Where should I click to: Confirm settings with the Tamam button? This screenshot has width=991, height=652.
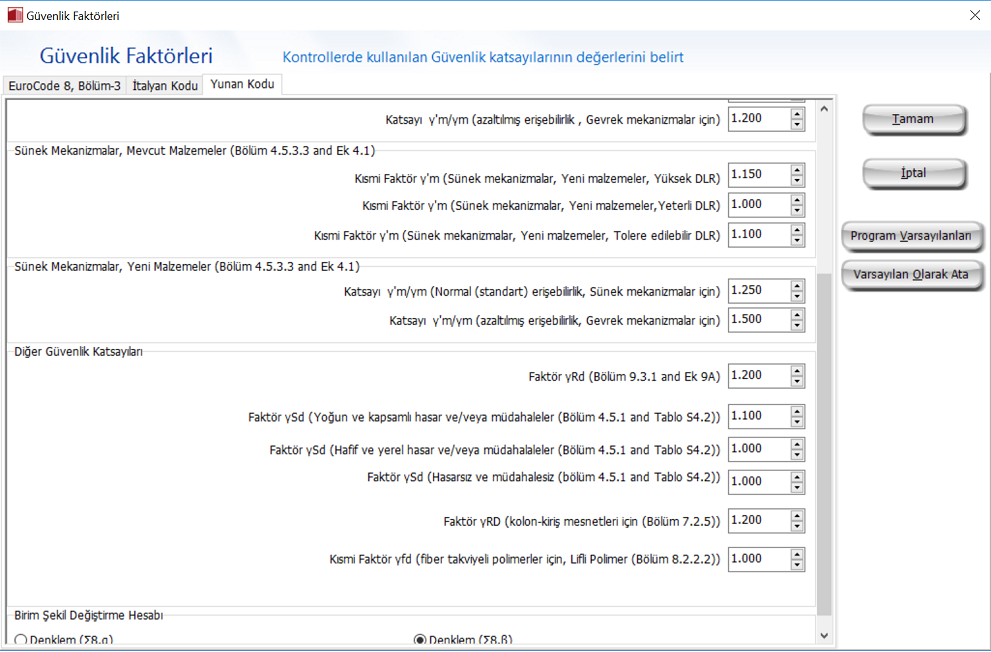tap(913, 119)
